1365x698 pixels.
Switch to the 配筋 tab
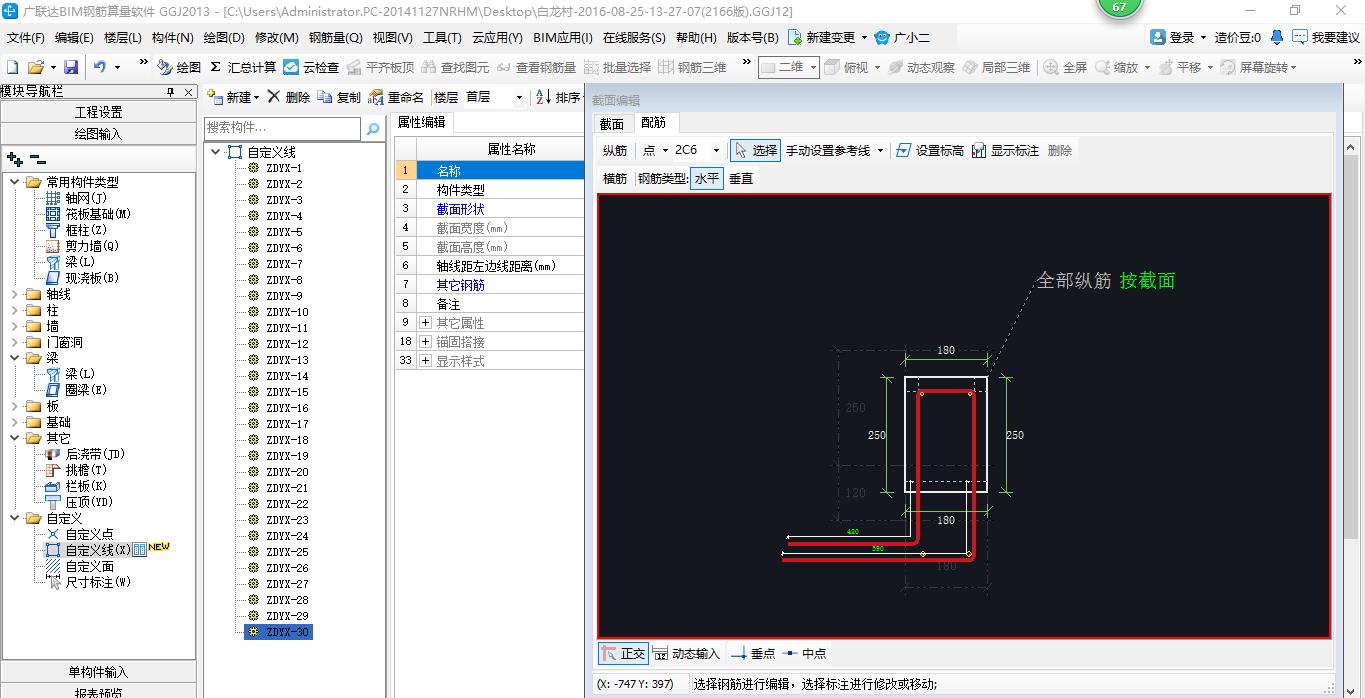654,123
